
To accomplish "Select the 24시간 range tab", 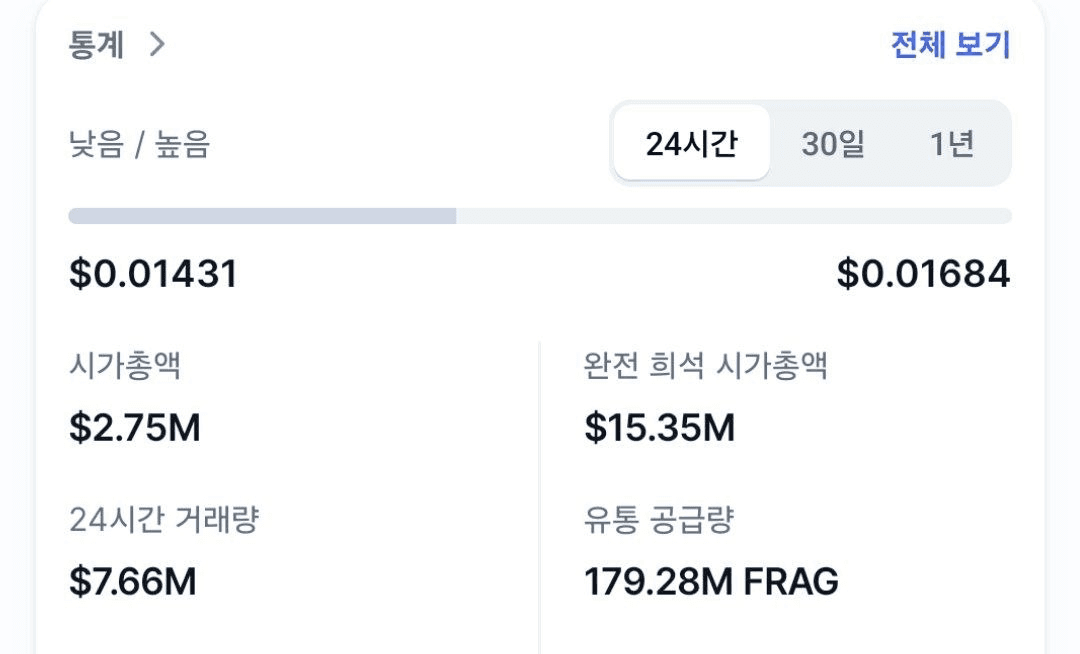I will point(692,144).
